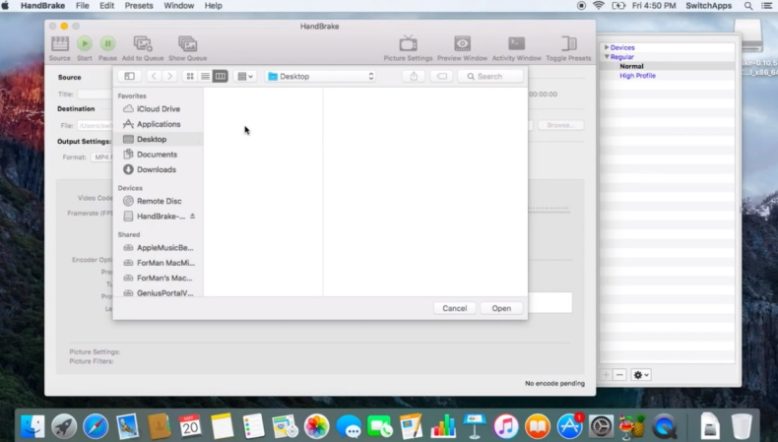
Task: Click the Source toolbar icon
Action: coord(59,44)
